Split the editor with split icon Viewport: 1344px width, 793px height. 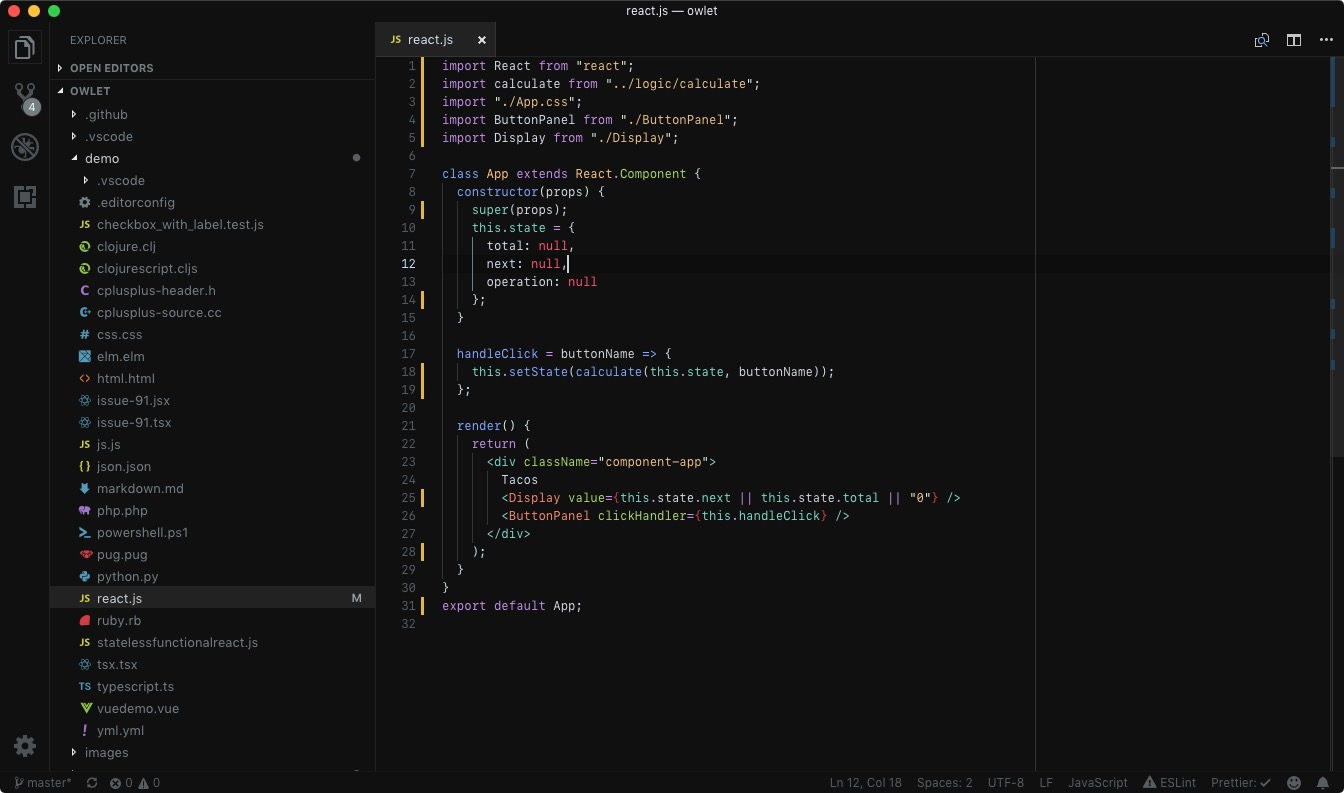pos(1294,40)
